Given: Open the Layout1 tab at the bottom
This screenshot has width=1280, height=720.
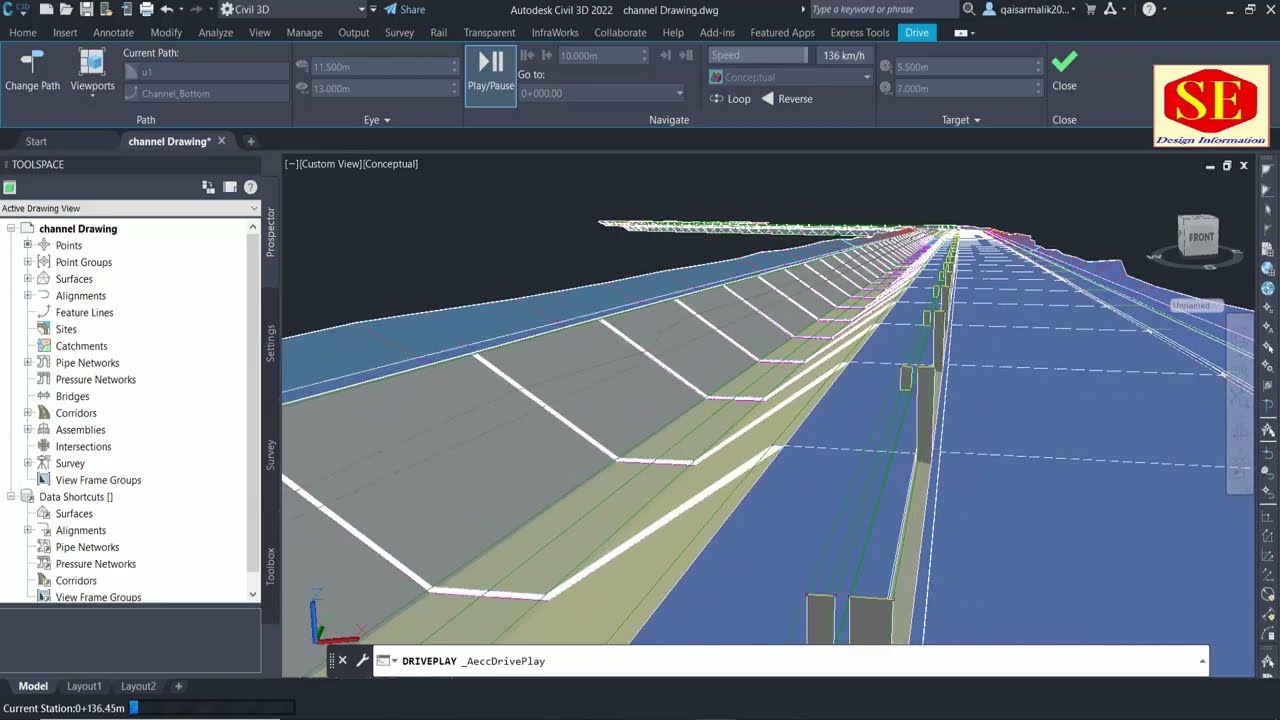Looking at the screenshot, I should click(x=84, y=686).
